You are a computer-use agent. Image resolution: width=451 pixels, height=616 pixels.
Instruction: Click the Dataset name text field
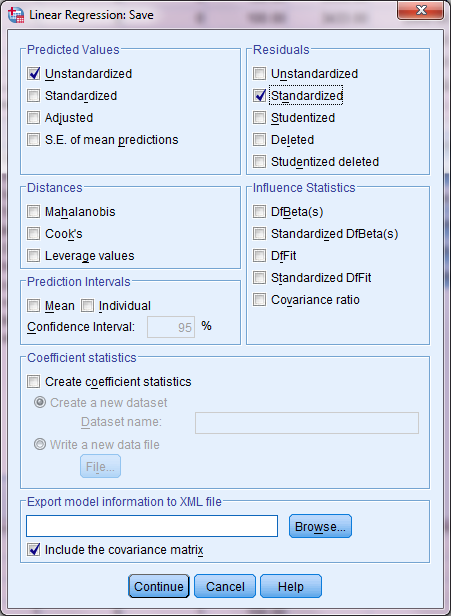307,423
